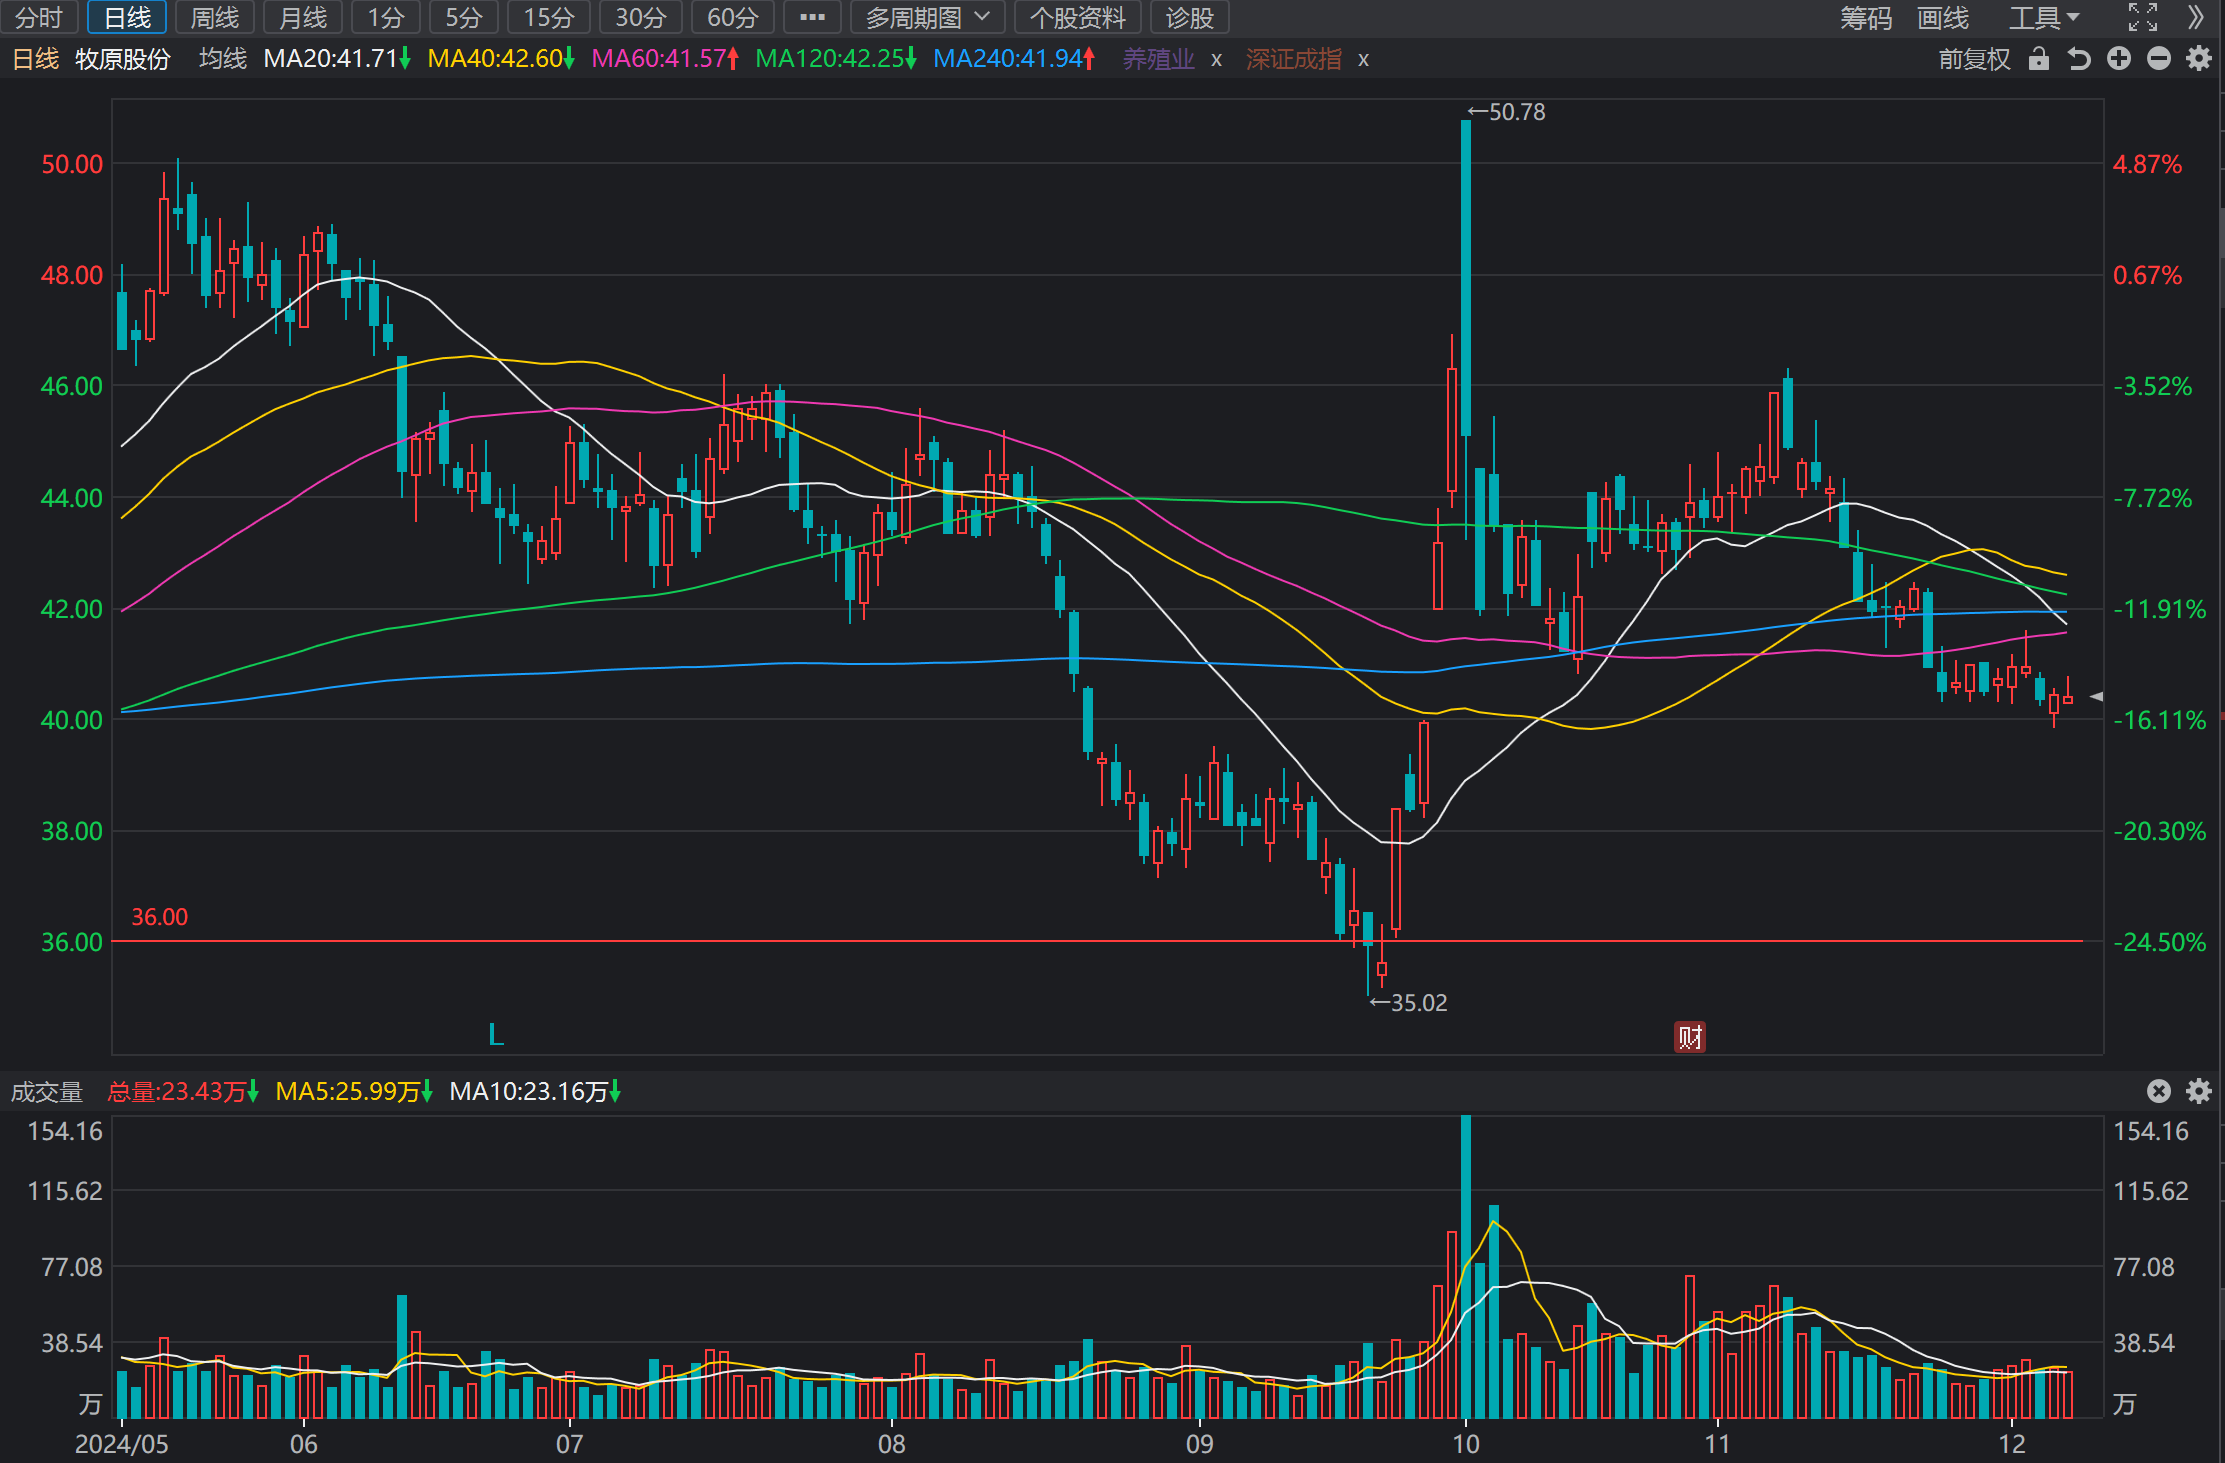Image resolution: width=2225 pixels, height=1463 pixels.
Task: Expand more periods with the ellipsis button
Action: click(x=812, y=17)
